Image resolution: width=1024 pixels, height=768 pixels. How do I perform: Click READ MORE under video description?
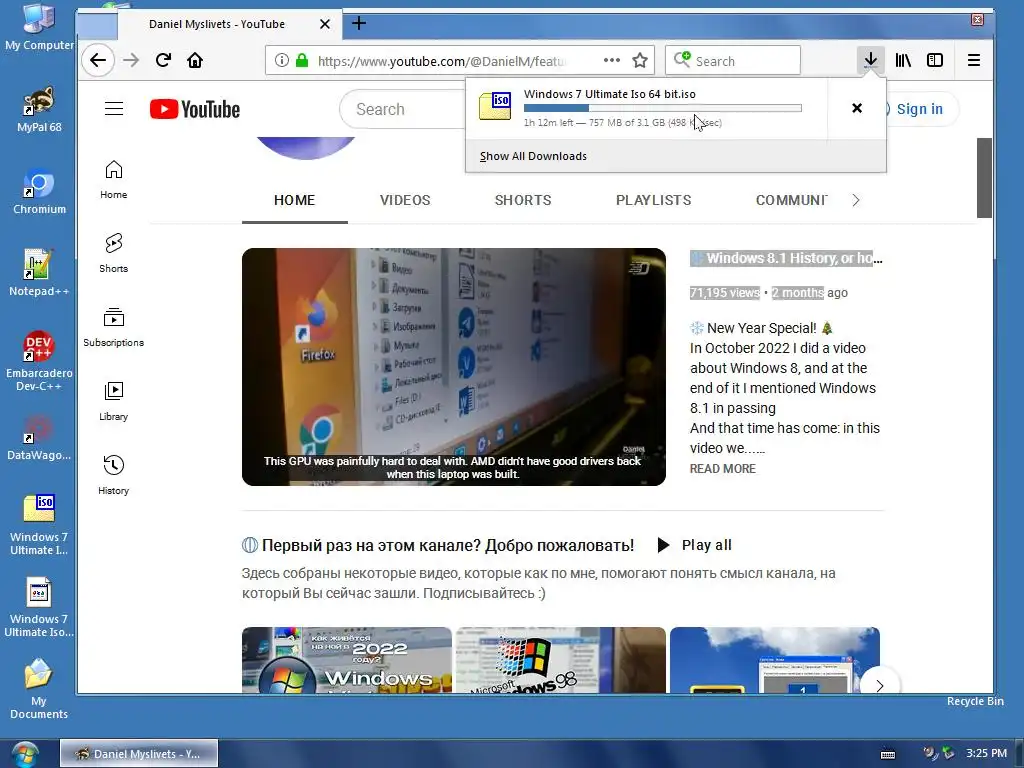[723, 469]
